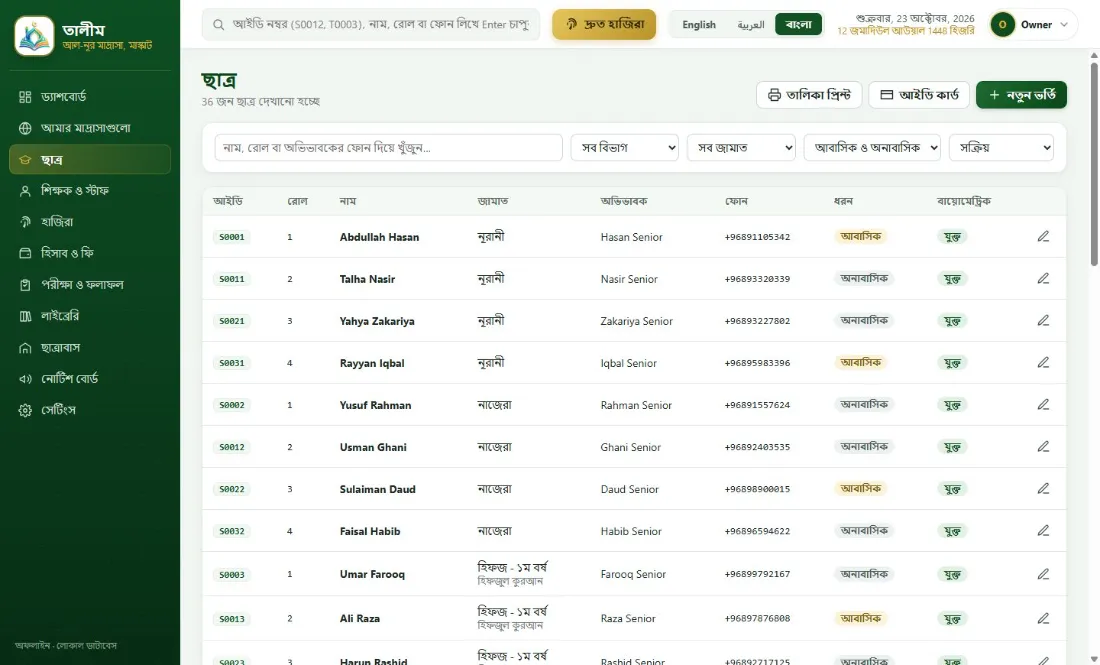Click the তালিকা প্রিন্ট print list button
Image resolution: width=1100 pixels, height=665 pixels.
809,95
